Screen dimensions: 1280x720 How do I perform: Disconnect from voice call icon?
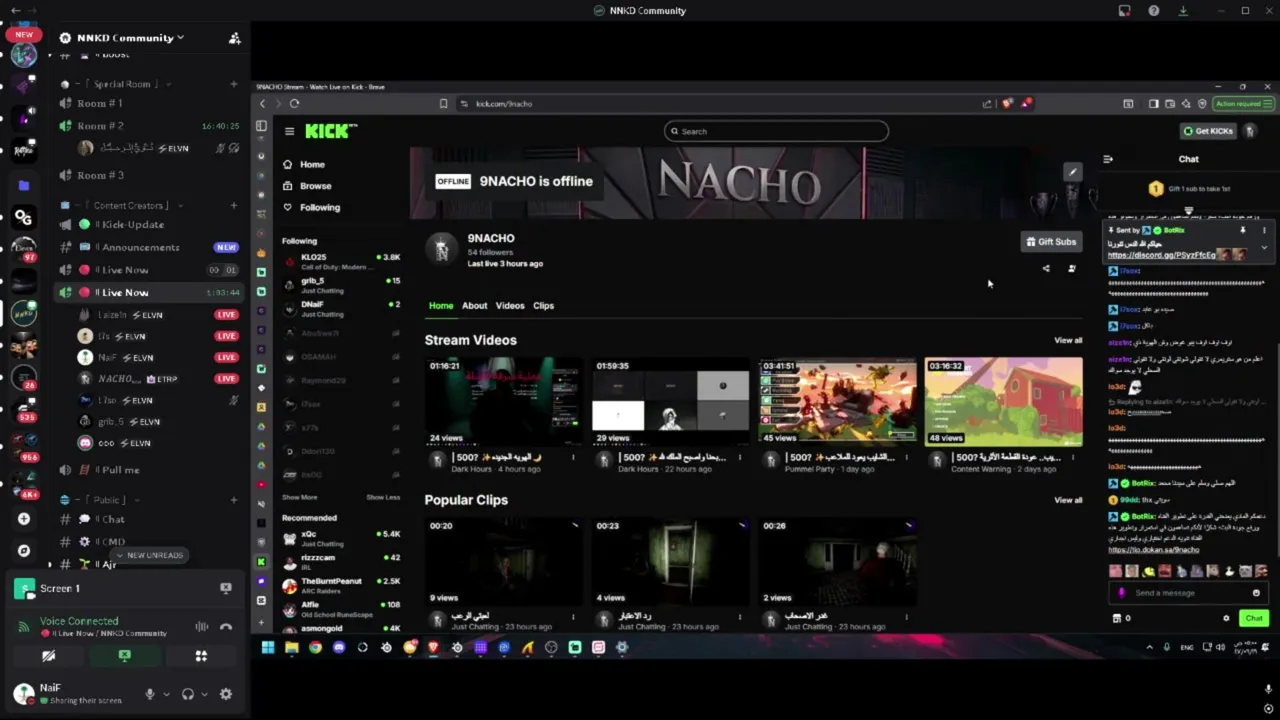coord(226,627)
